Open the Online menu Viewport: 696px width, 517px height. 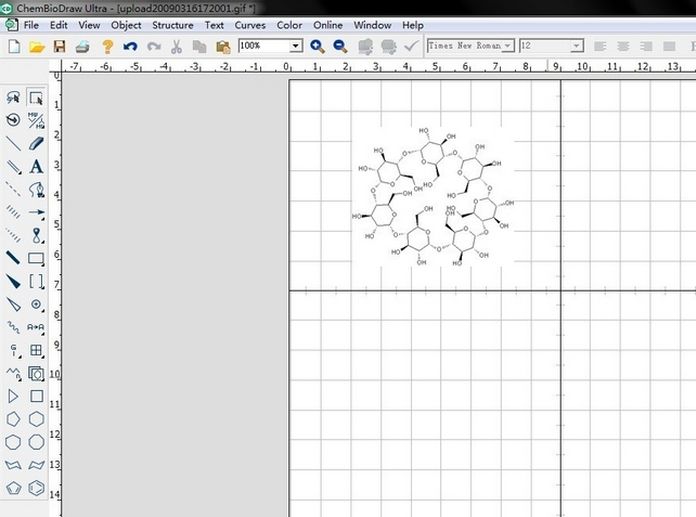[328, 25]
